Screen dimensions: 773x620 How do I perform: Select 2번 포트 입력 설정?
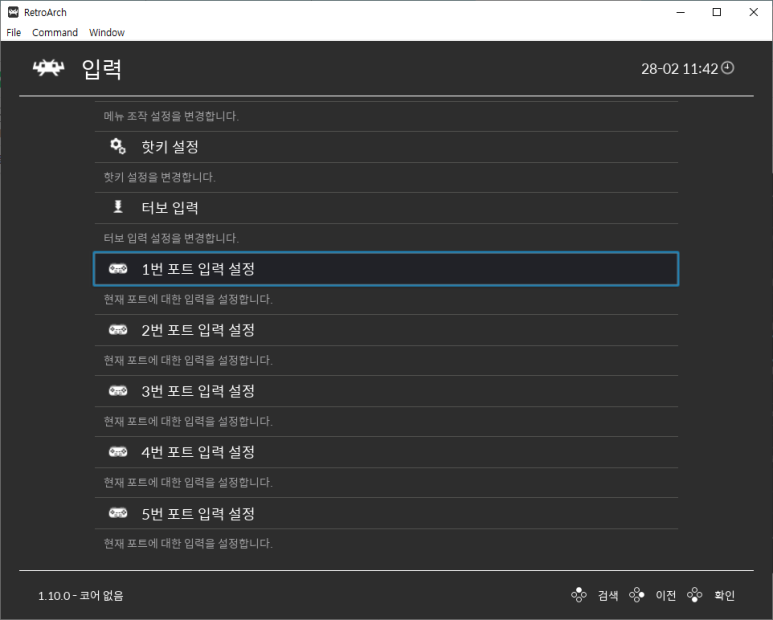coord(386,330)
